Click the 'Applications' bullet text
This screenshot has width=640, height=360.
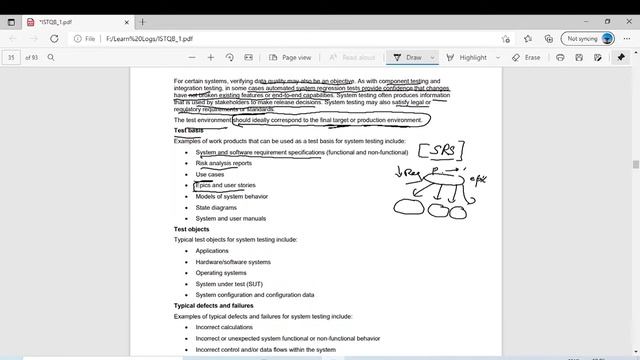click(212, 251)
